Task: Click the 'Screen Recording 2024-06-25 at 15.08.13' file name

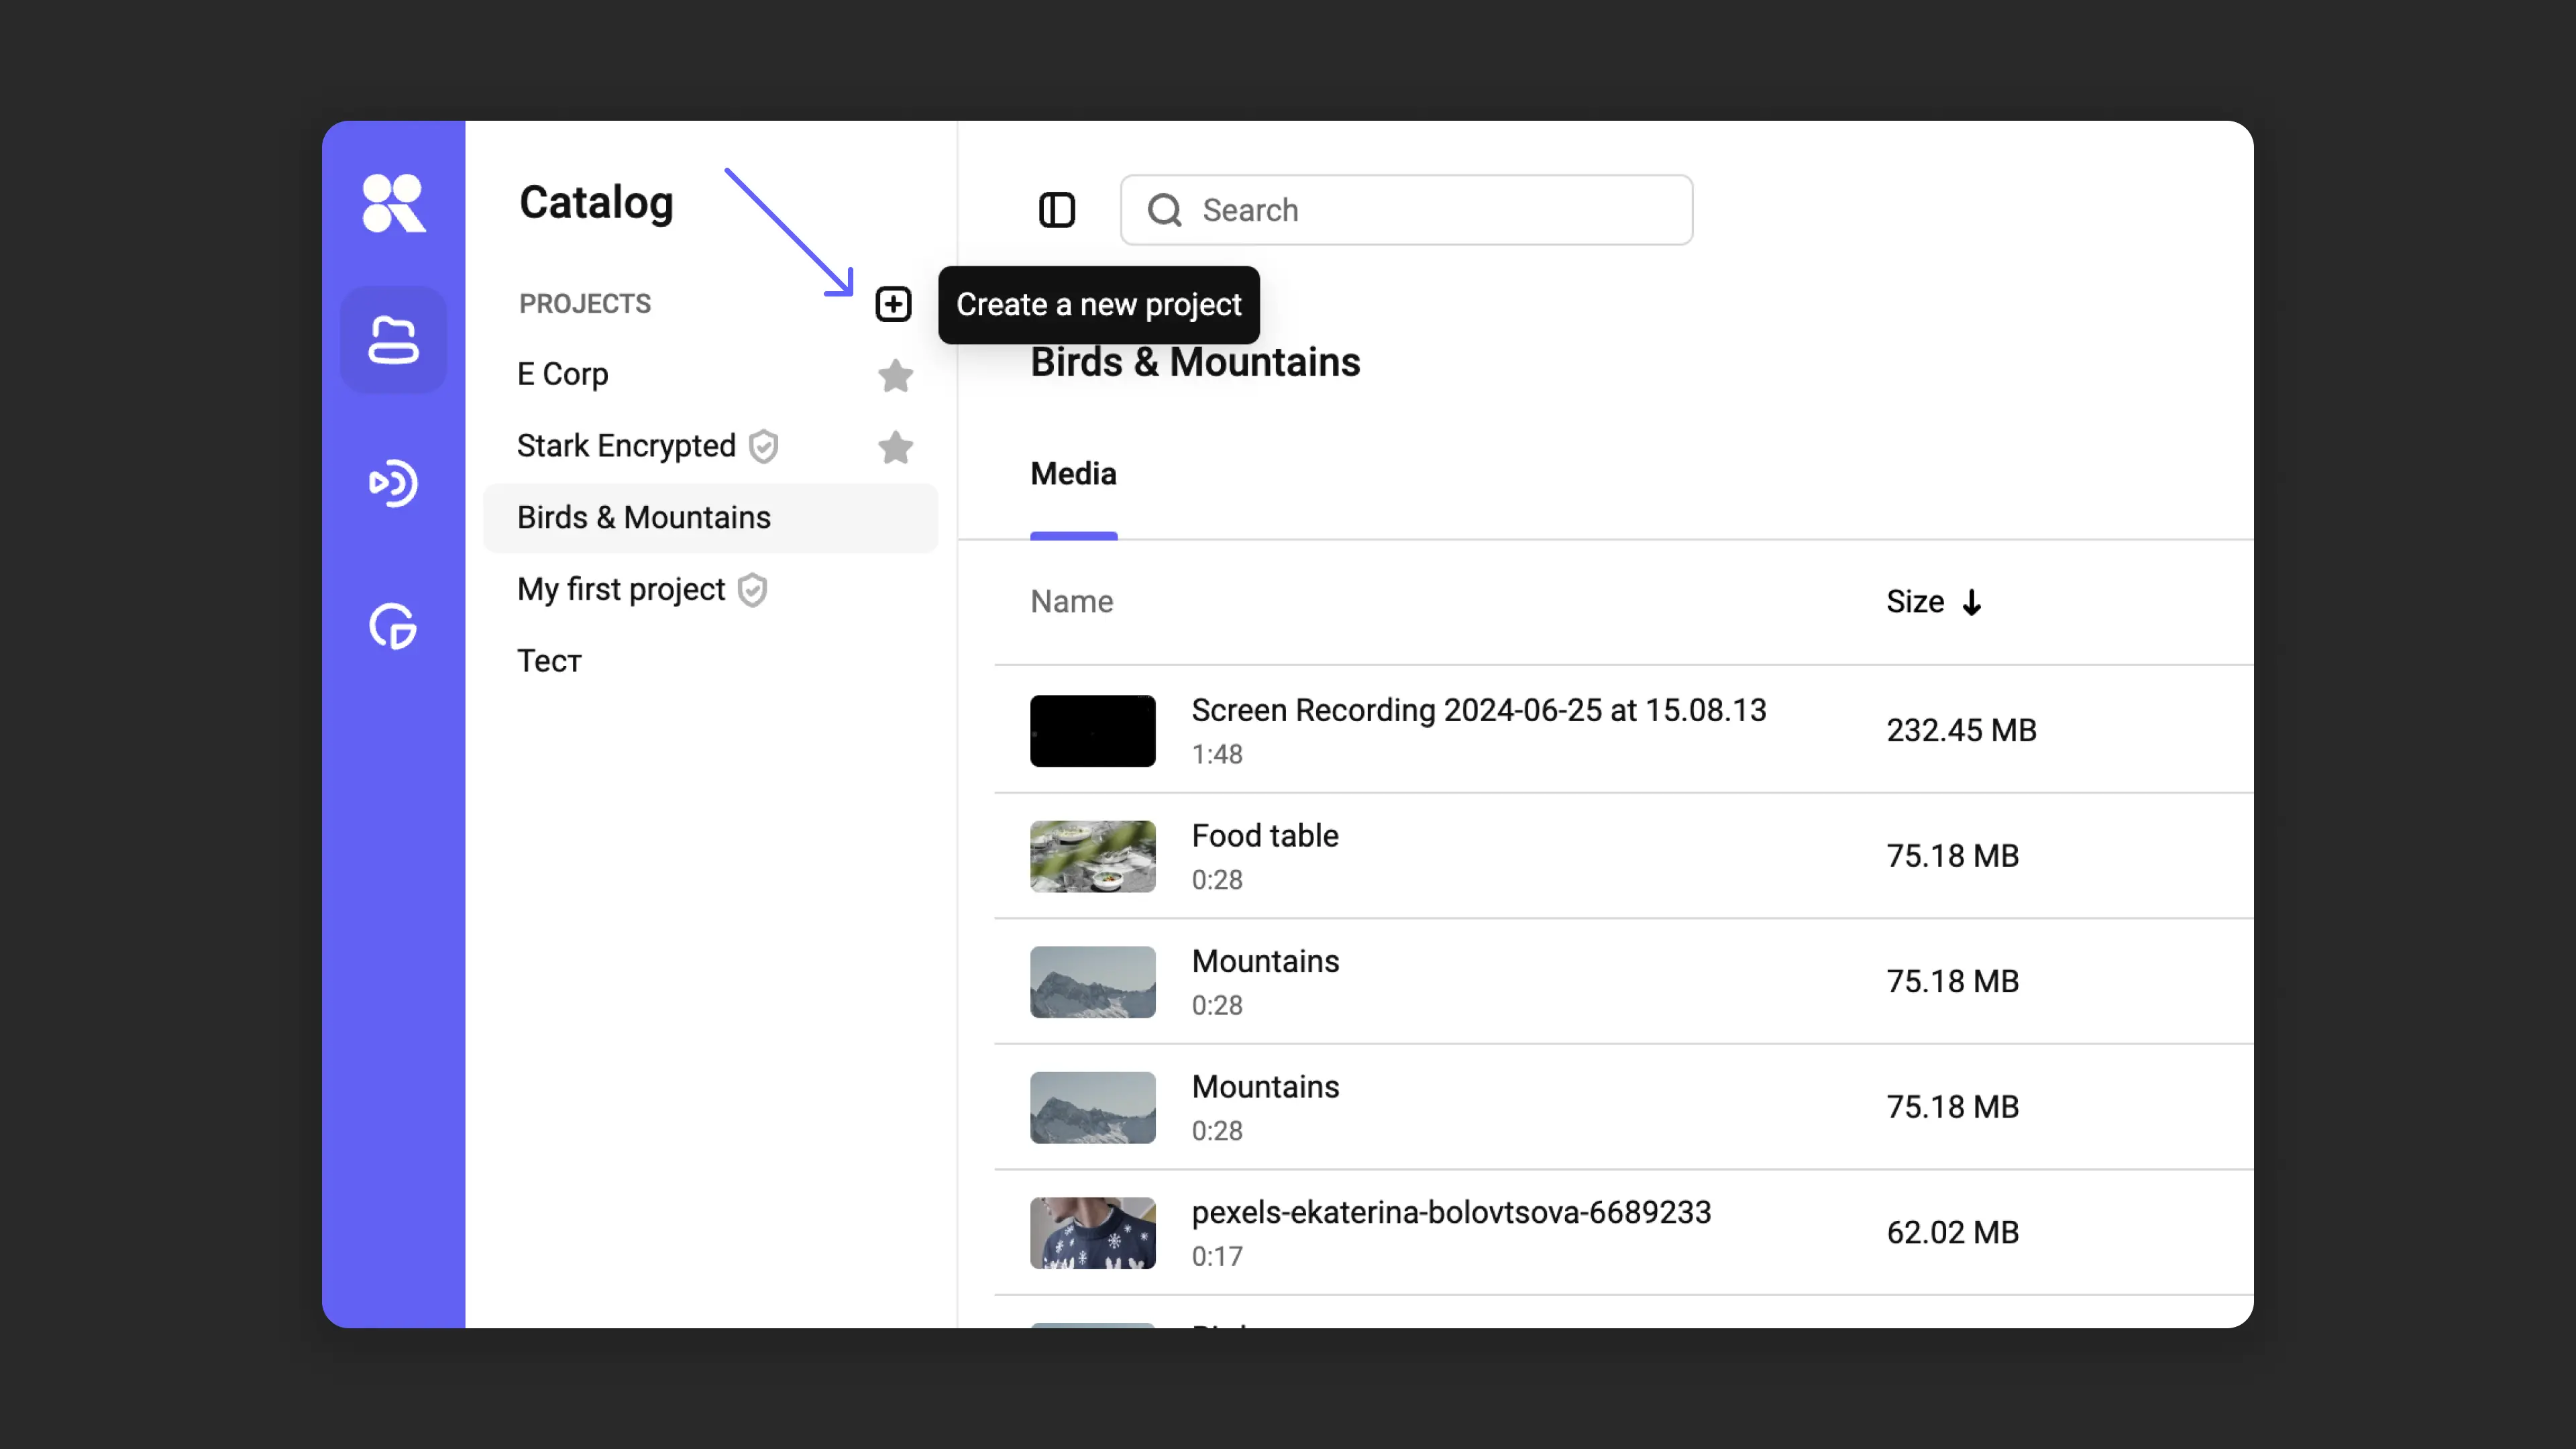Action: [x=1479, y=711]
